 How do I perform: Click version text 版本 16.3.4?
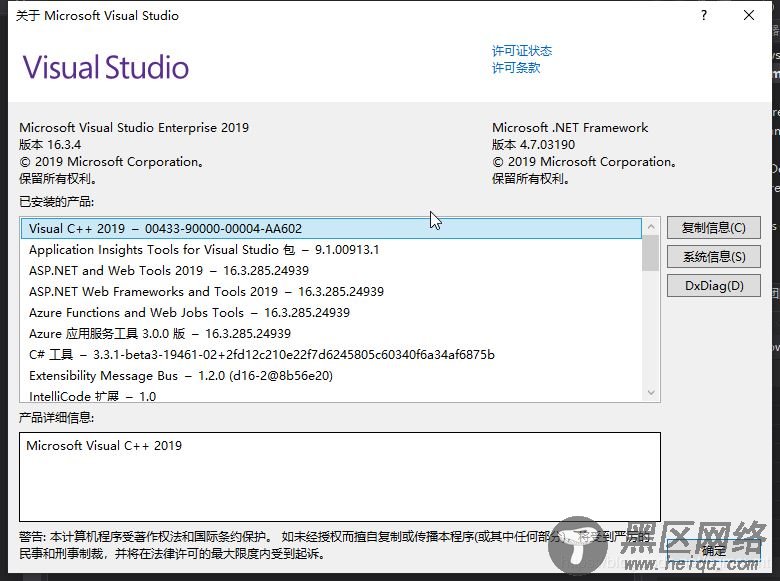click(x=50, y=145)
